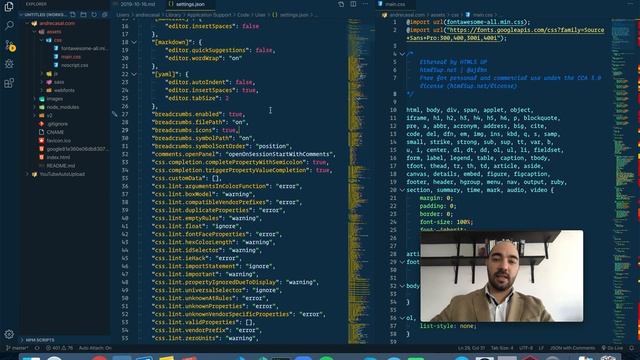Click the Refresh Explorer icon

[94, 14]
